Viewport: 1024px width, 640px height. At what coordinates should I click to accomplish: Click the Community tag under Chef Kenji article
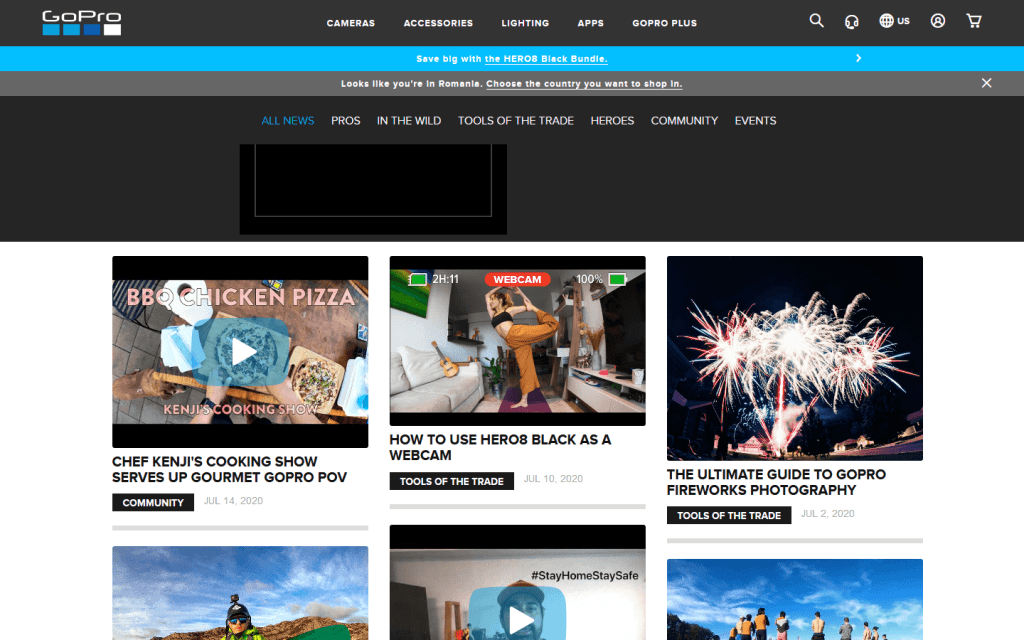pos(153,503)
